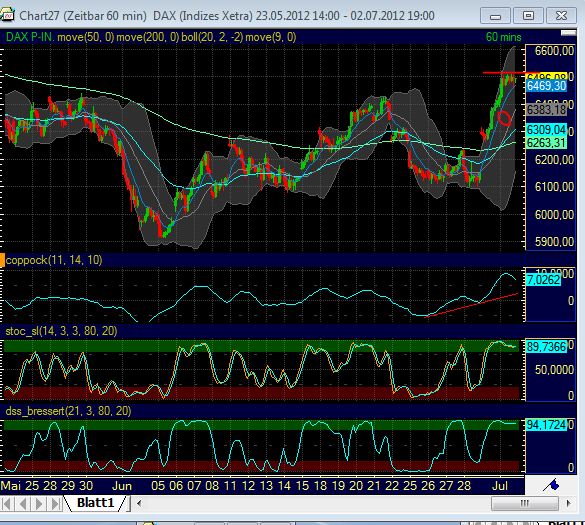Click price tag 6263,31
The width and height of the screenshot is (585, 525).
(x=546, y=143)
